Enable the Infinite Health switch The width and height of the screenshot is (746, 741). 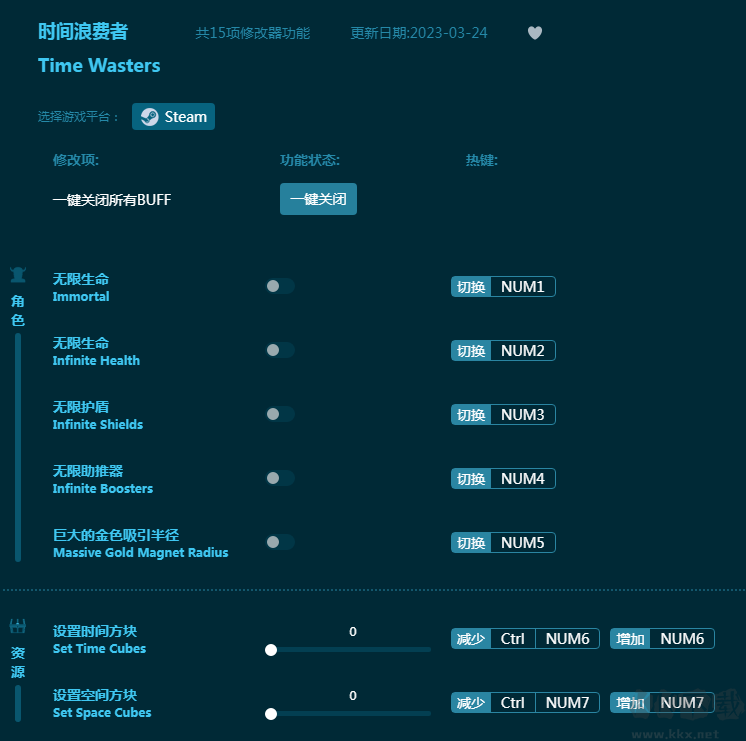[280, 350]
